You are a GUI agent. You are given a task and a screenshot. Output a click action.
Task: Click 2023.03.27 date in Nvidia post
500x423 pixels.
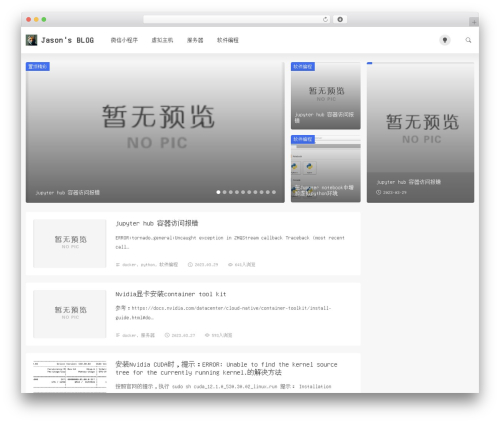(183, 335)
